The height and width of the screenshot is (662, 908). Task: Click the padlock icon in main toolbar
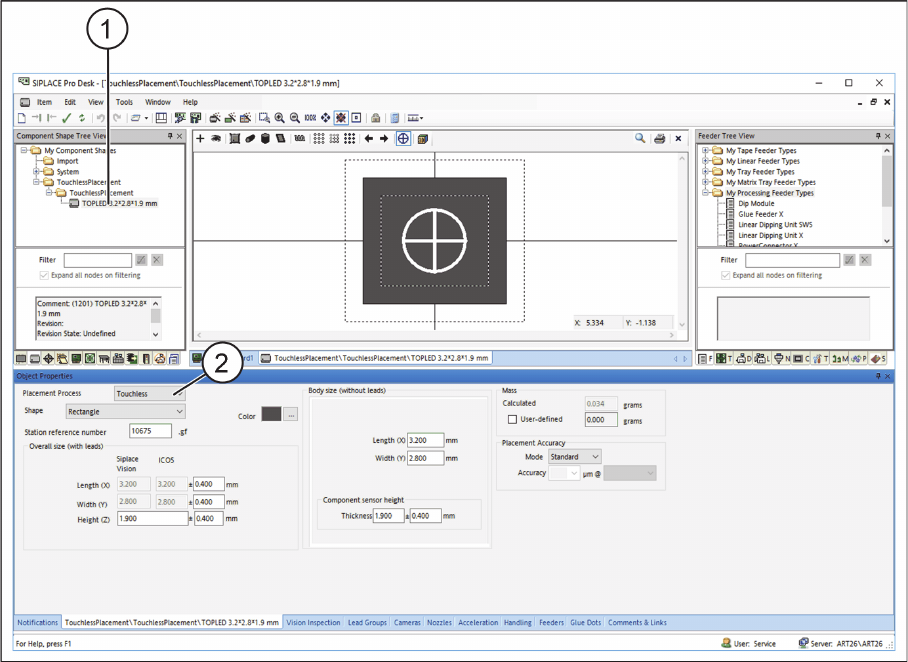[x=375, y=118]
